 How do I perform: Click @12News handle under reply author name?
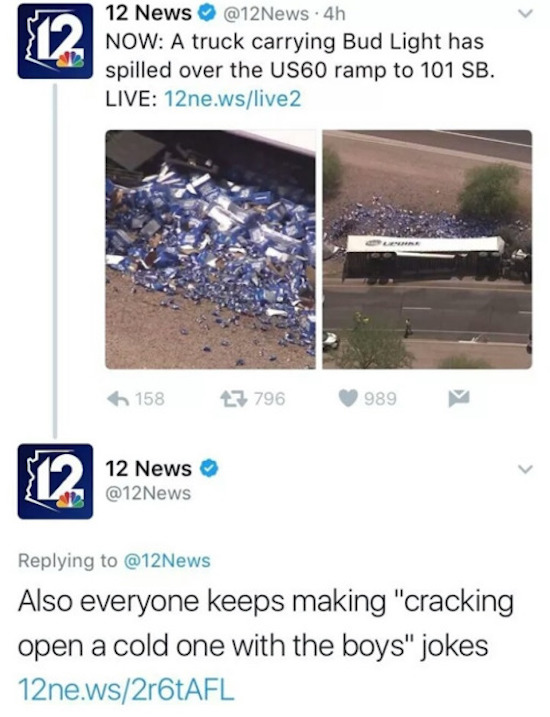[x=148, y=493]
